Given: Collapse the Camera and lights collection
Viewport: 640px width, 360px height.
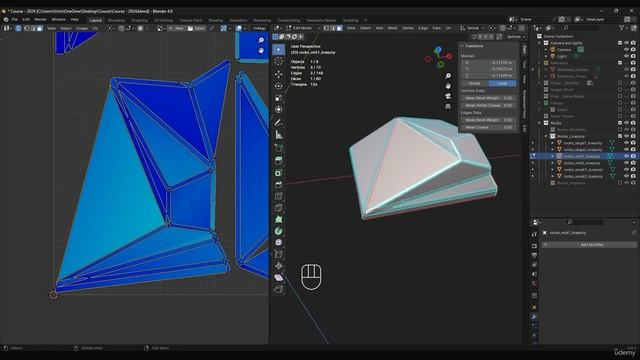Looking at the screenshot, I should [x=539, y=43].
